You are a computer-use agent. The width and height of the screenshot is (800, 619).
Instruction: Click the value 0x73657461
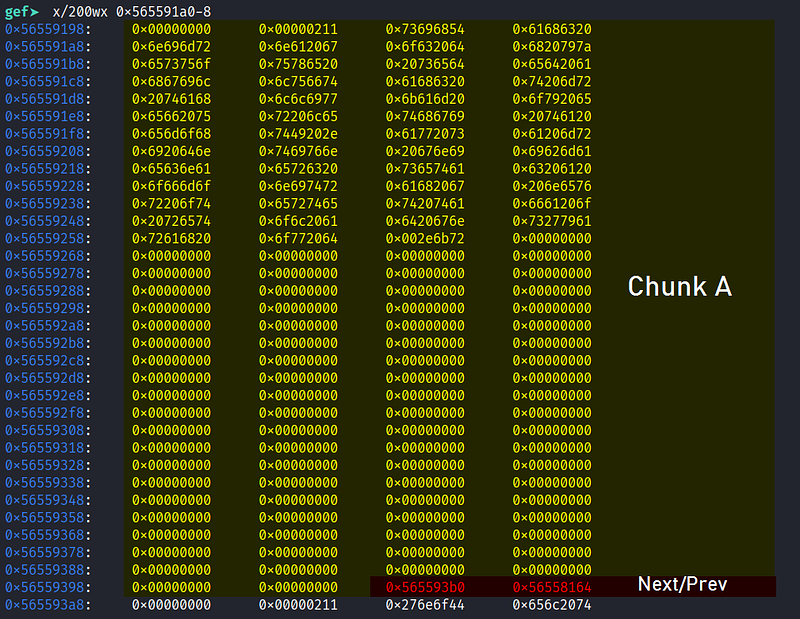pyautogui.click(x=425, y=168)
